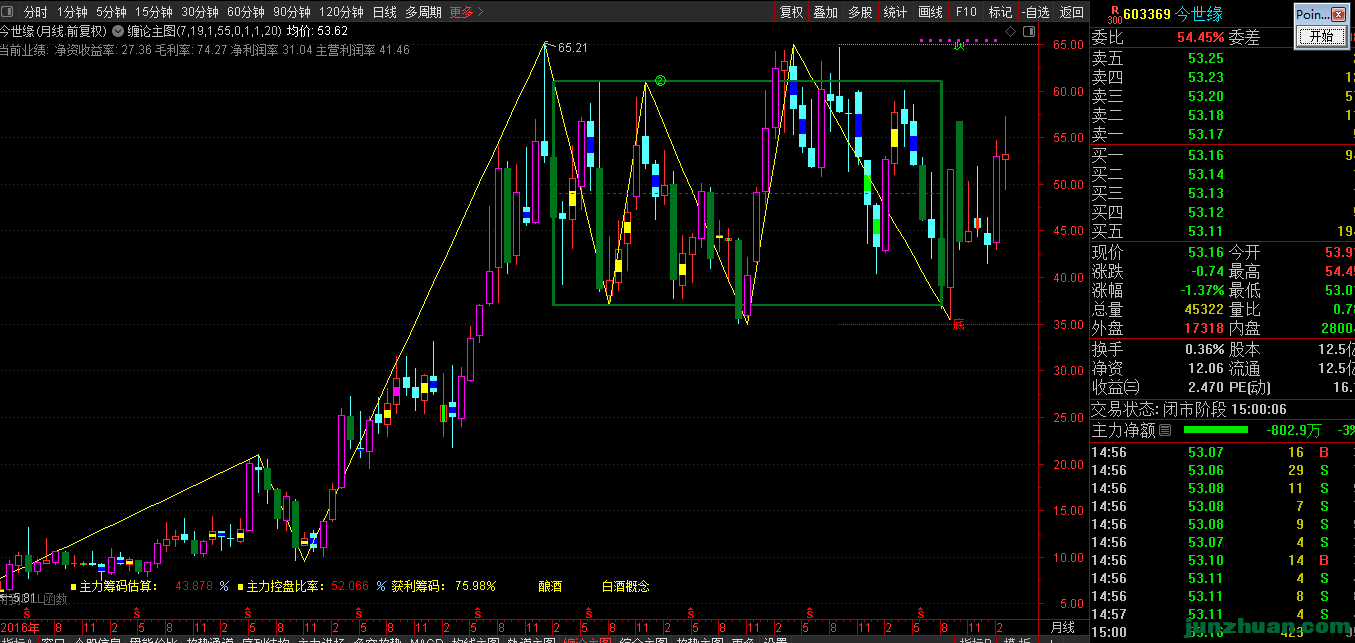This screenshot has width=1355, height=643.
Task: Click the 多股 multi-stock button
Action: click(860, 12)
